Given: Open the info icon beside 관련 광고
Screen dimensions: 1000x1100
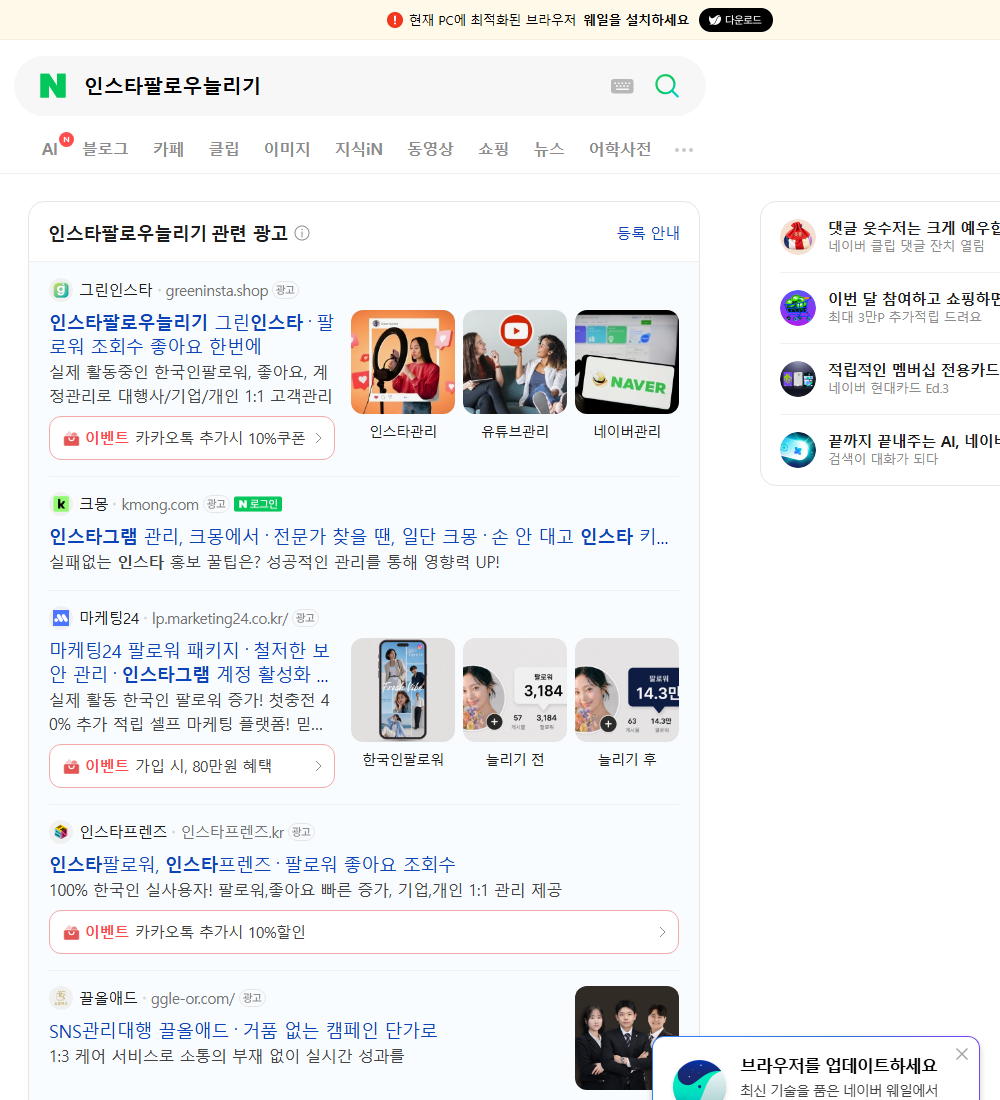Looking at the screenshot, I should [302, 233].
